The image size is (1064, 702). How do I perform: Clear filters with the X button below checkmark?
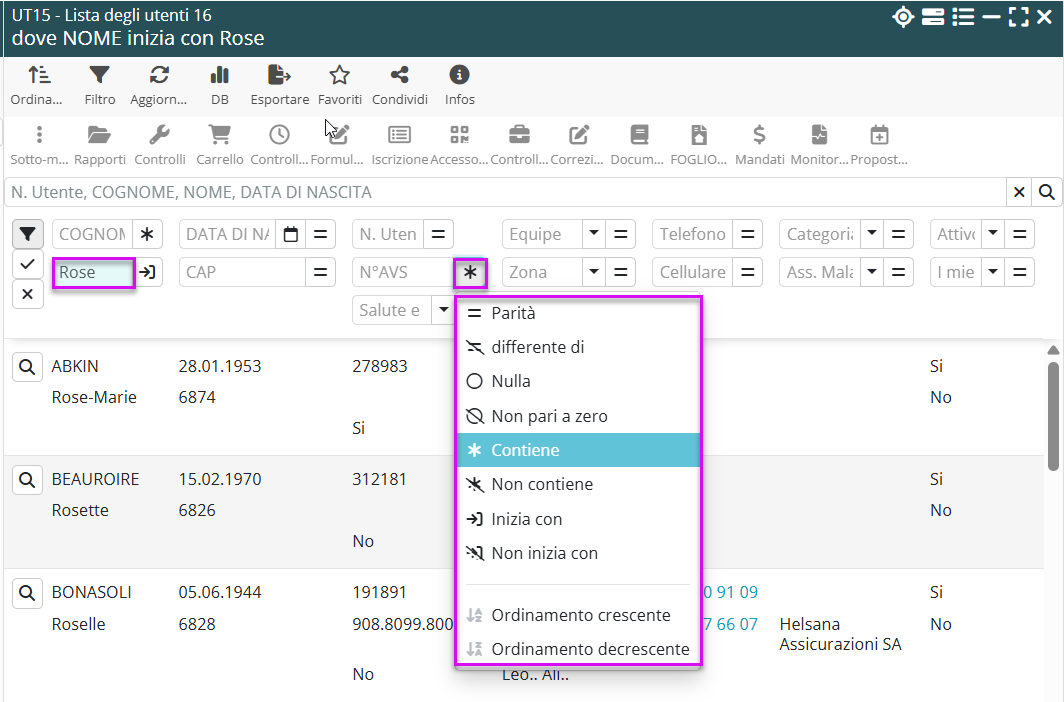tap(28, 294)
